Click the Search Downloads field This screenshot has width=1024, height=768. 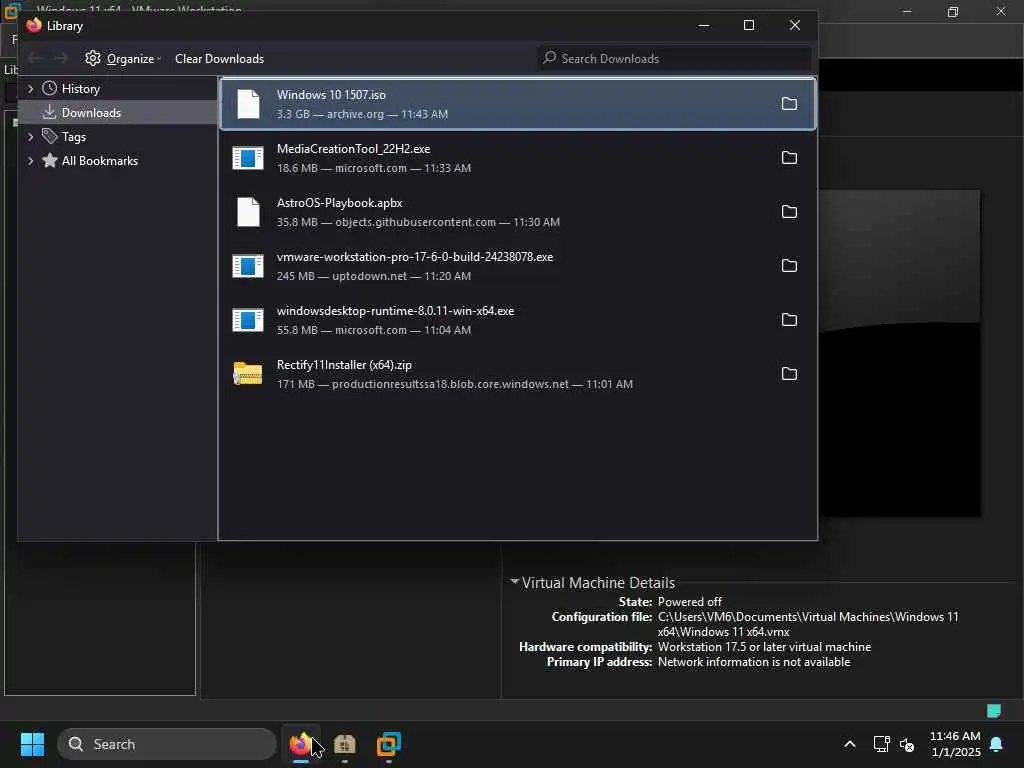(x=674, y=59)
